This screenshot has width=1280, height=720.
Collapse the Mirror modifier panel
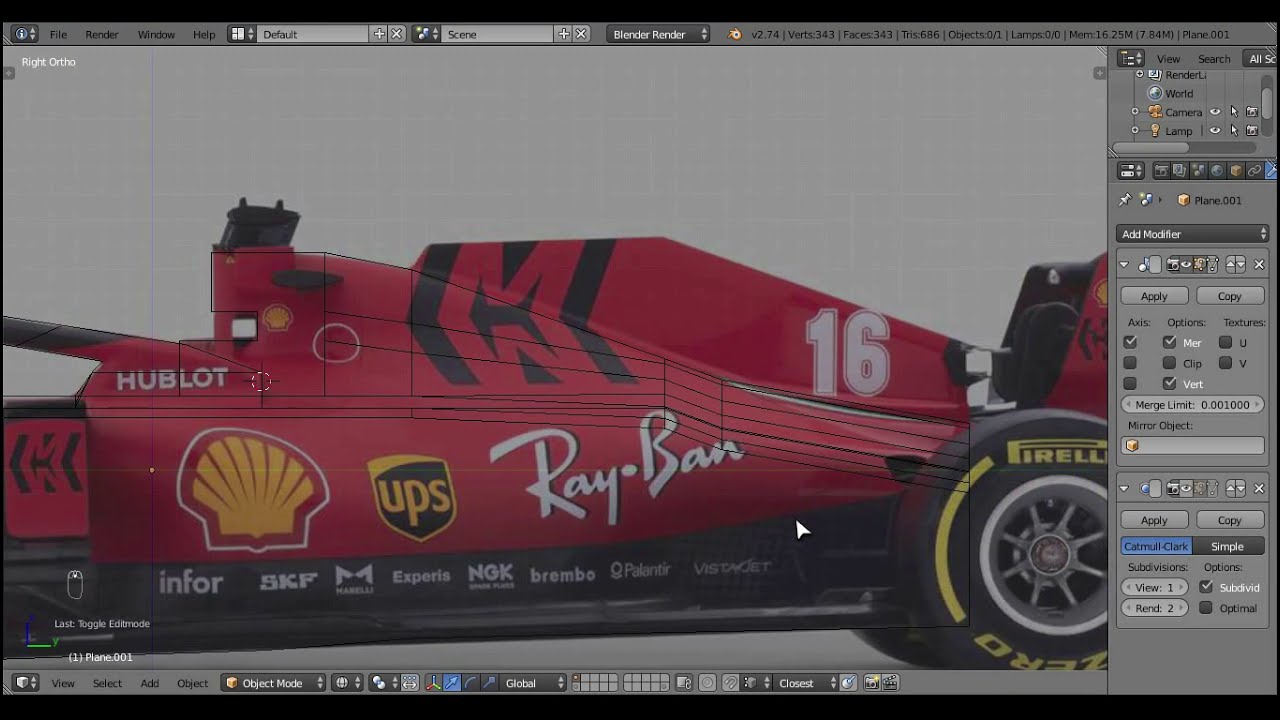(x=1124, y=265)
